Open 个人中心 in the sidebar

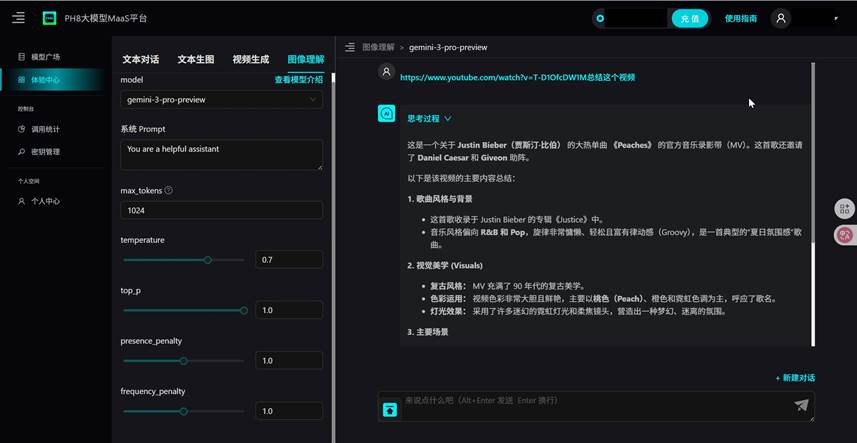pyautogui.click(x=45, y=201)
